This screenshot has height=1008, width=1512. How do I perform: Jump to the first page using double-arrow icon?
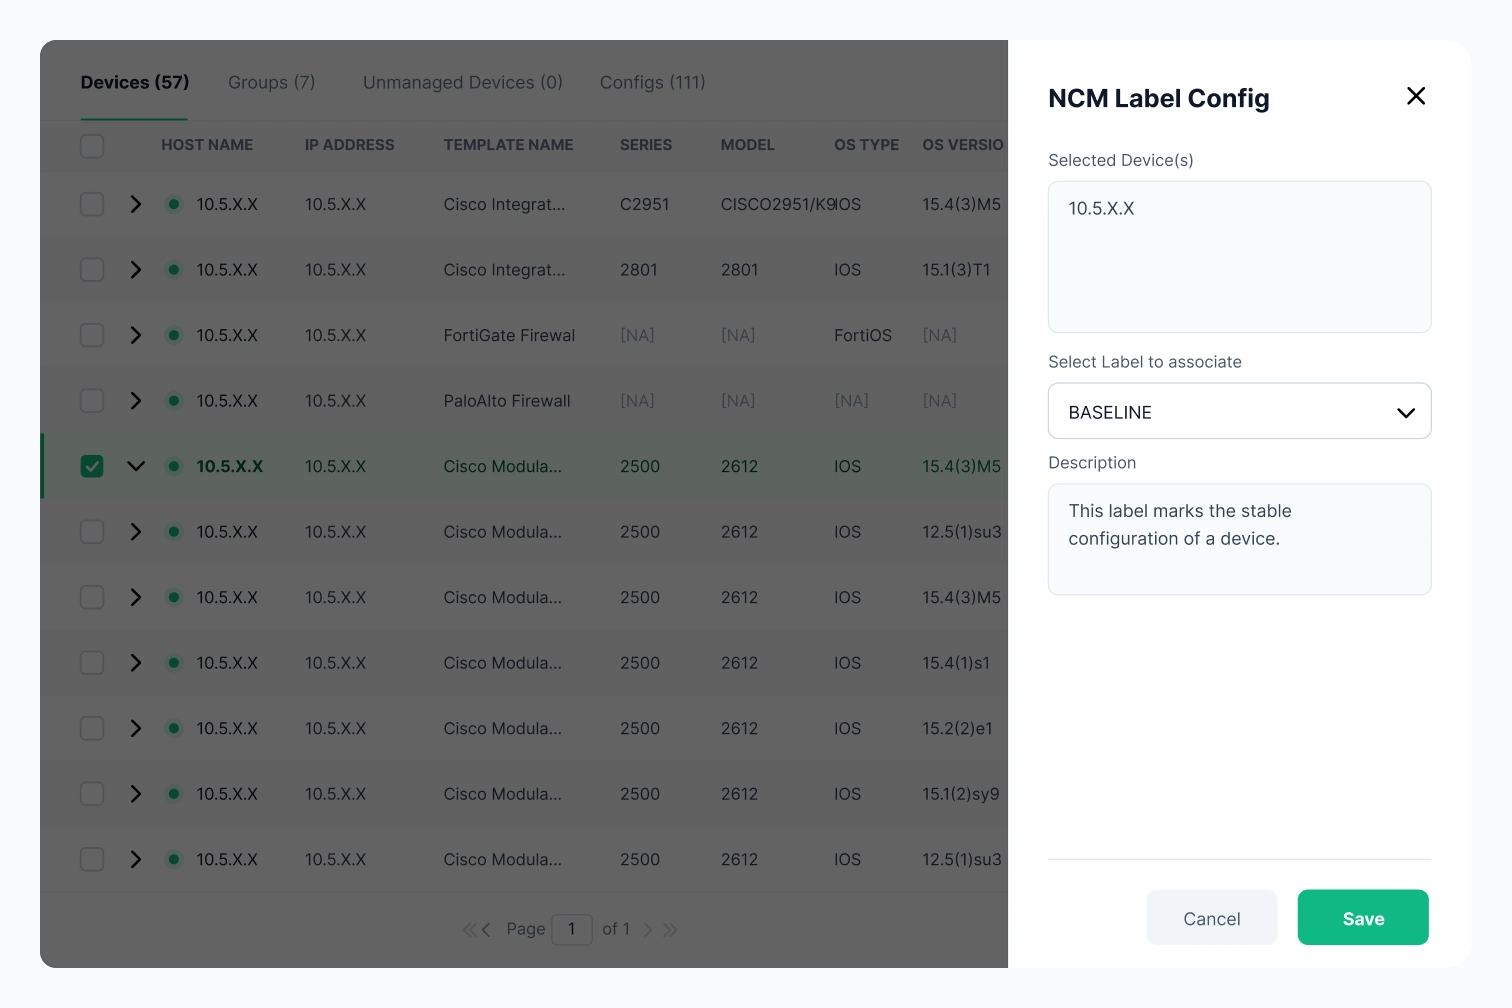point(470,929)
